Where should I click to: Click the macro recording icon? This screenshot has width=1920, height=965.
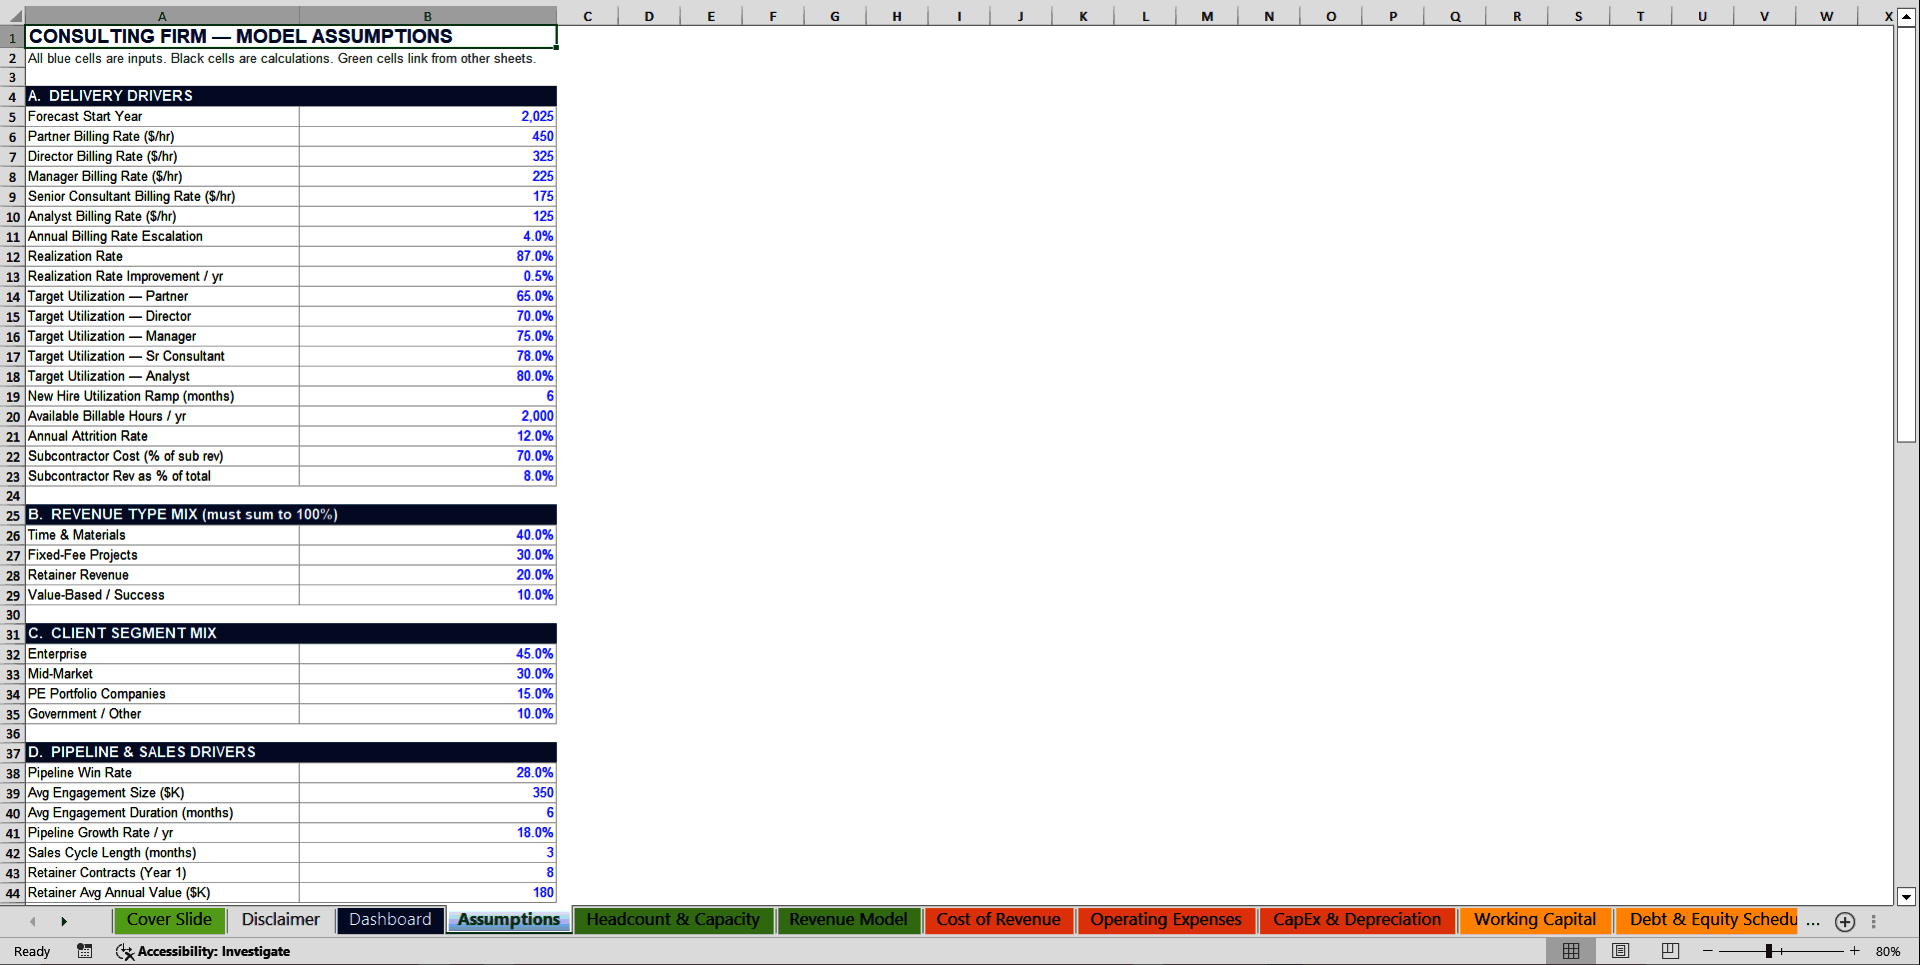click(85, 951)
